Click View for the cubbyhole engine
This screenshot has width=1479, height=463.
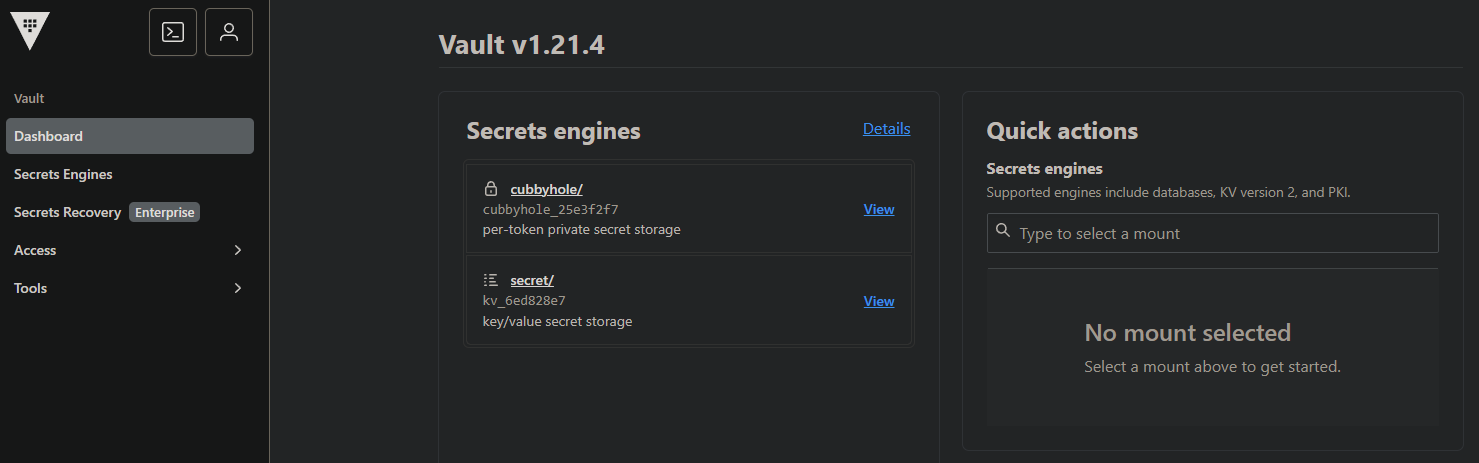[878, 209]
